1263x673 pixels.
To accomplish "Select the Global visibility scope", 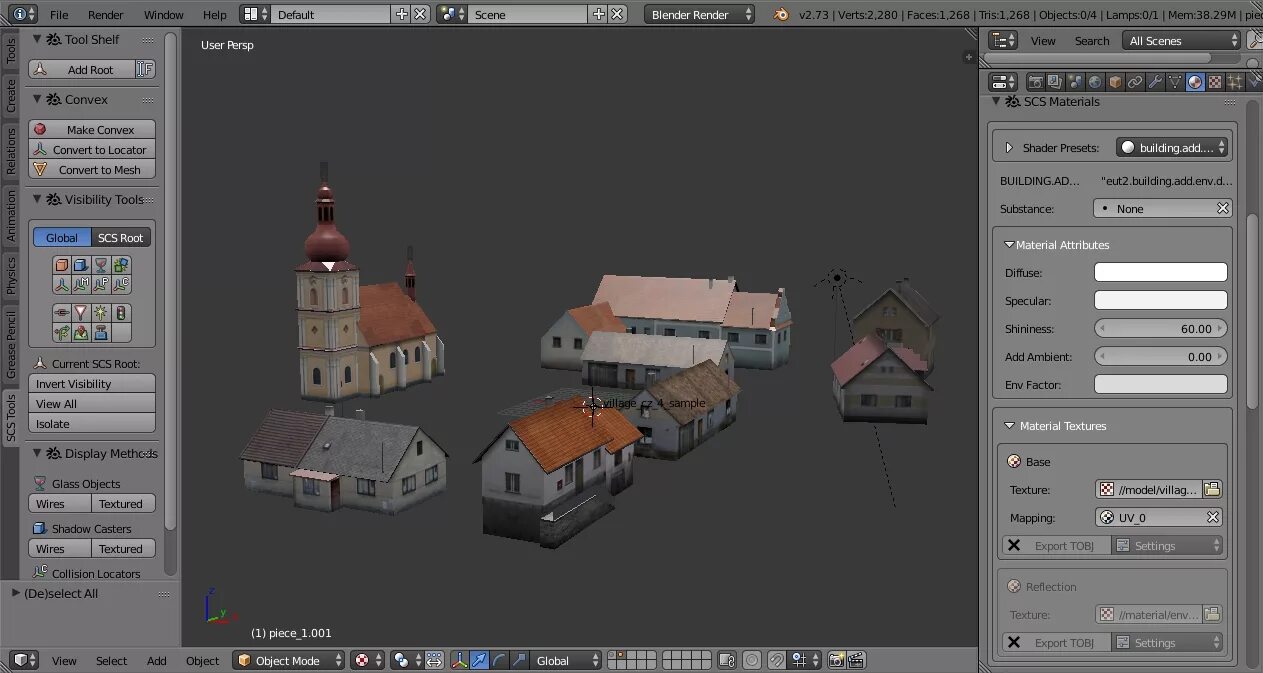I will pyautogui.click(x=62, y=237).
